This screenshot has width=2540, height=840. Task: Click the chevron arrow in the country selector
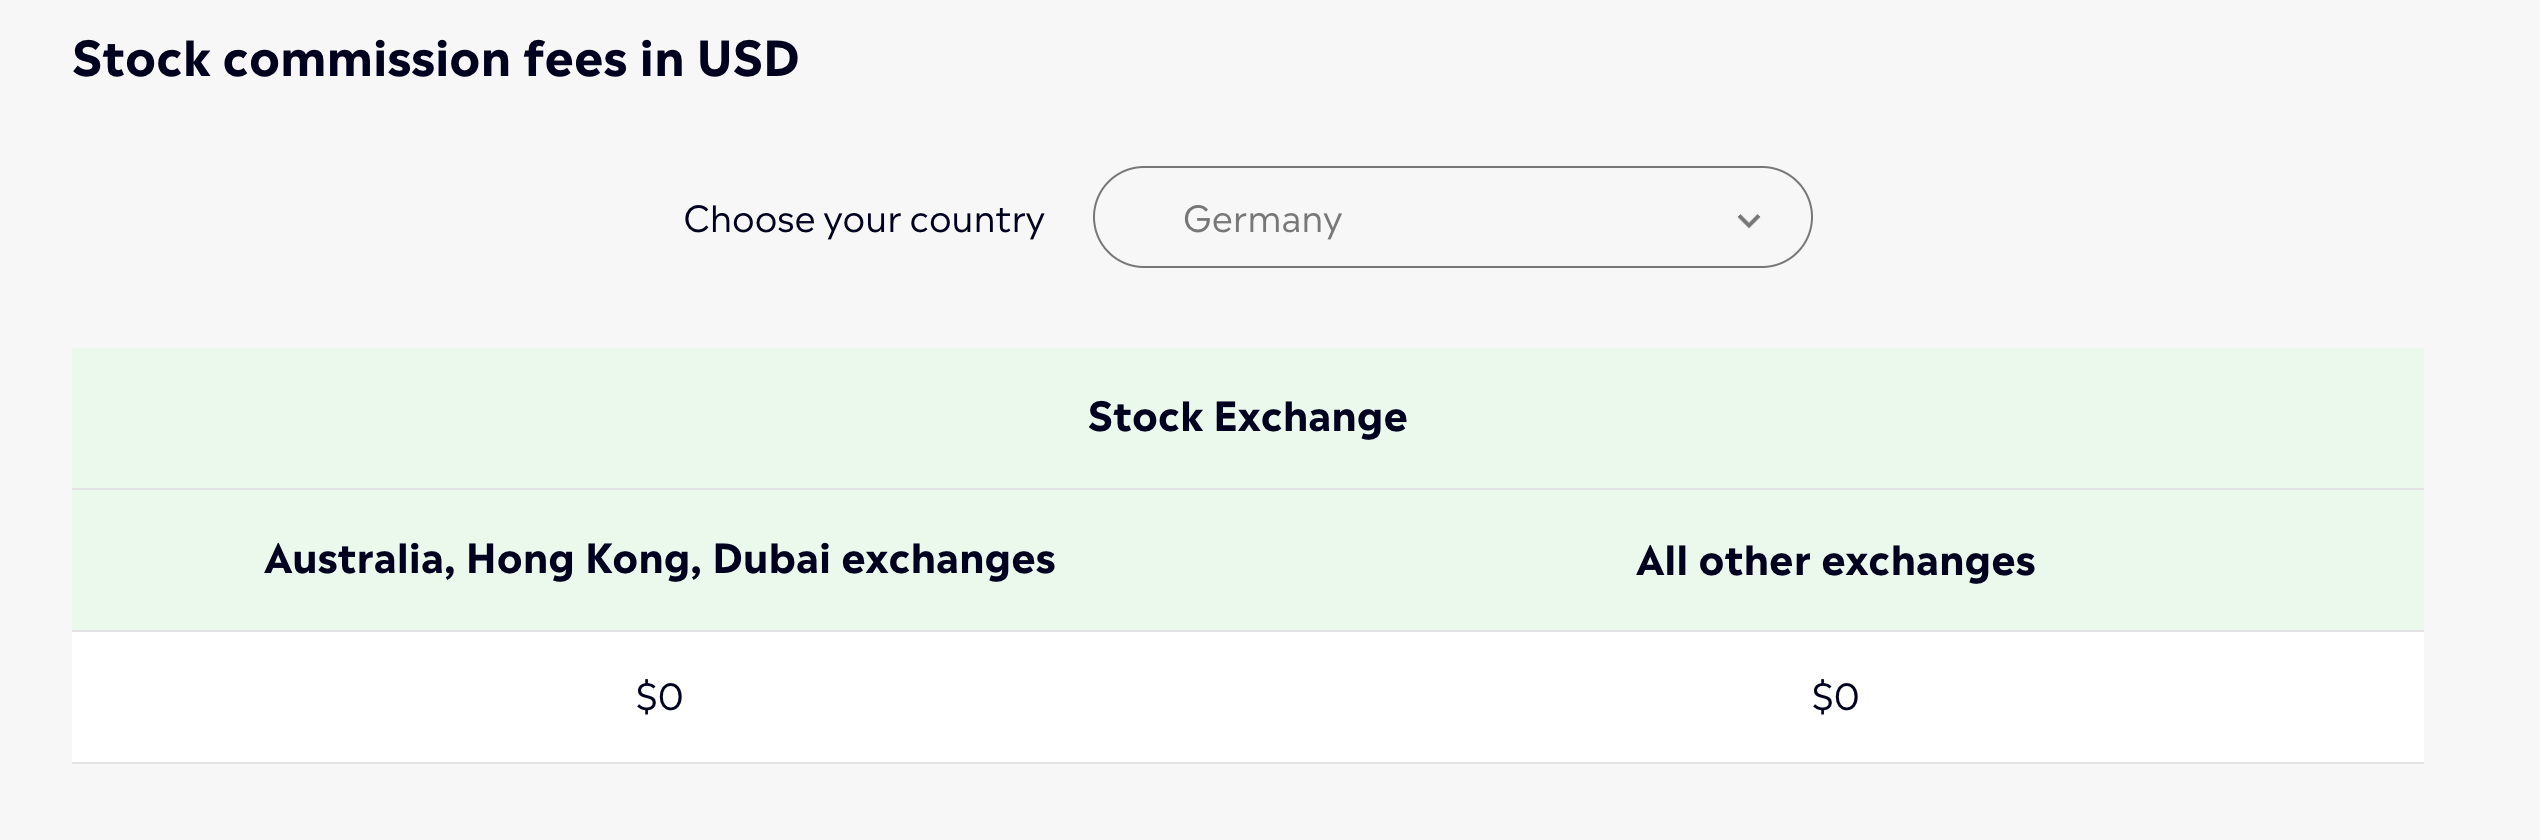point(1748,220)
